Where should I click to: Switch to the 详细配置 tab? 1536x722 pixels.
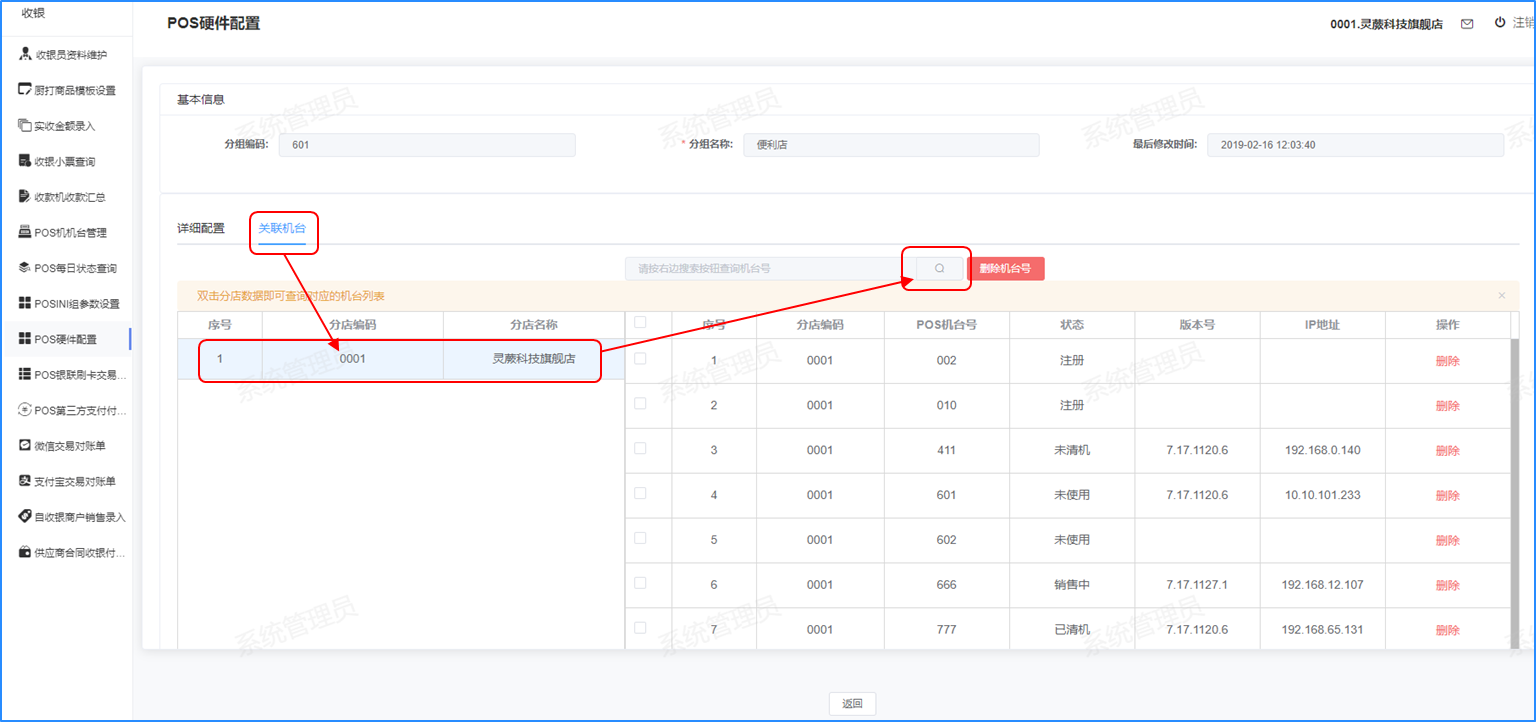pos(201,228)
